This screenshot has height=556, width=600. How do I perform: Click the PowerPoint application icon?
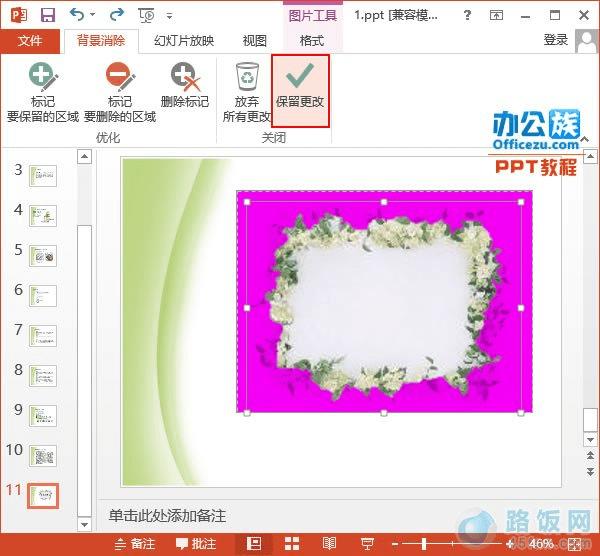[18, 16]
